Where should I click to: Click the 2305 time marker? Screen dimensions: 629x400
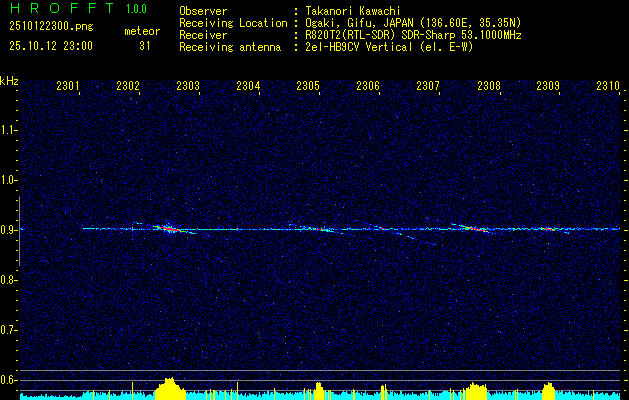(308, 85)
